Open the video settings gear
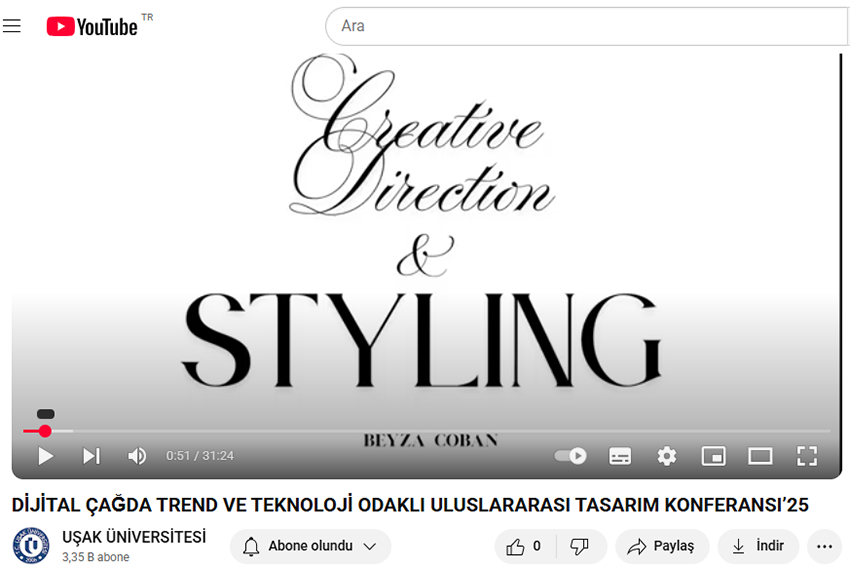Image resolution: width=850 pixels, height=568 pixels. pos(667,456)
